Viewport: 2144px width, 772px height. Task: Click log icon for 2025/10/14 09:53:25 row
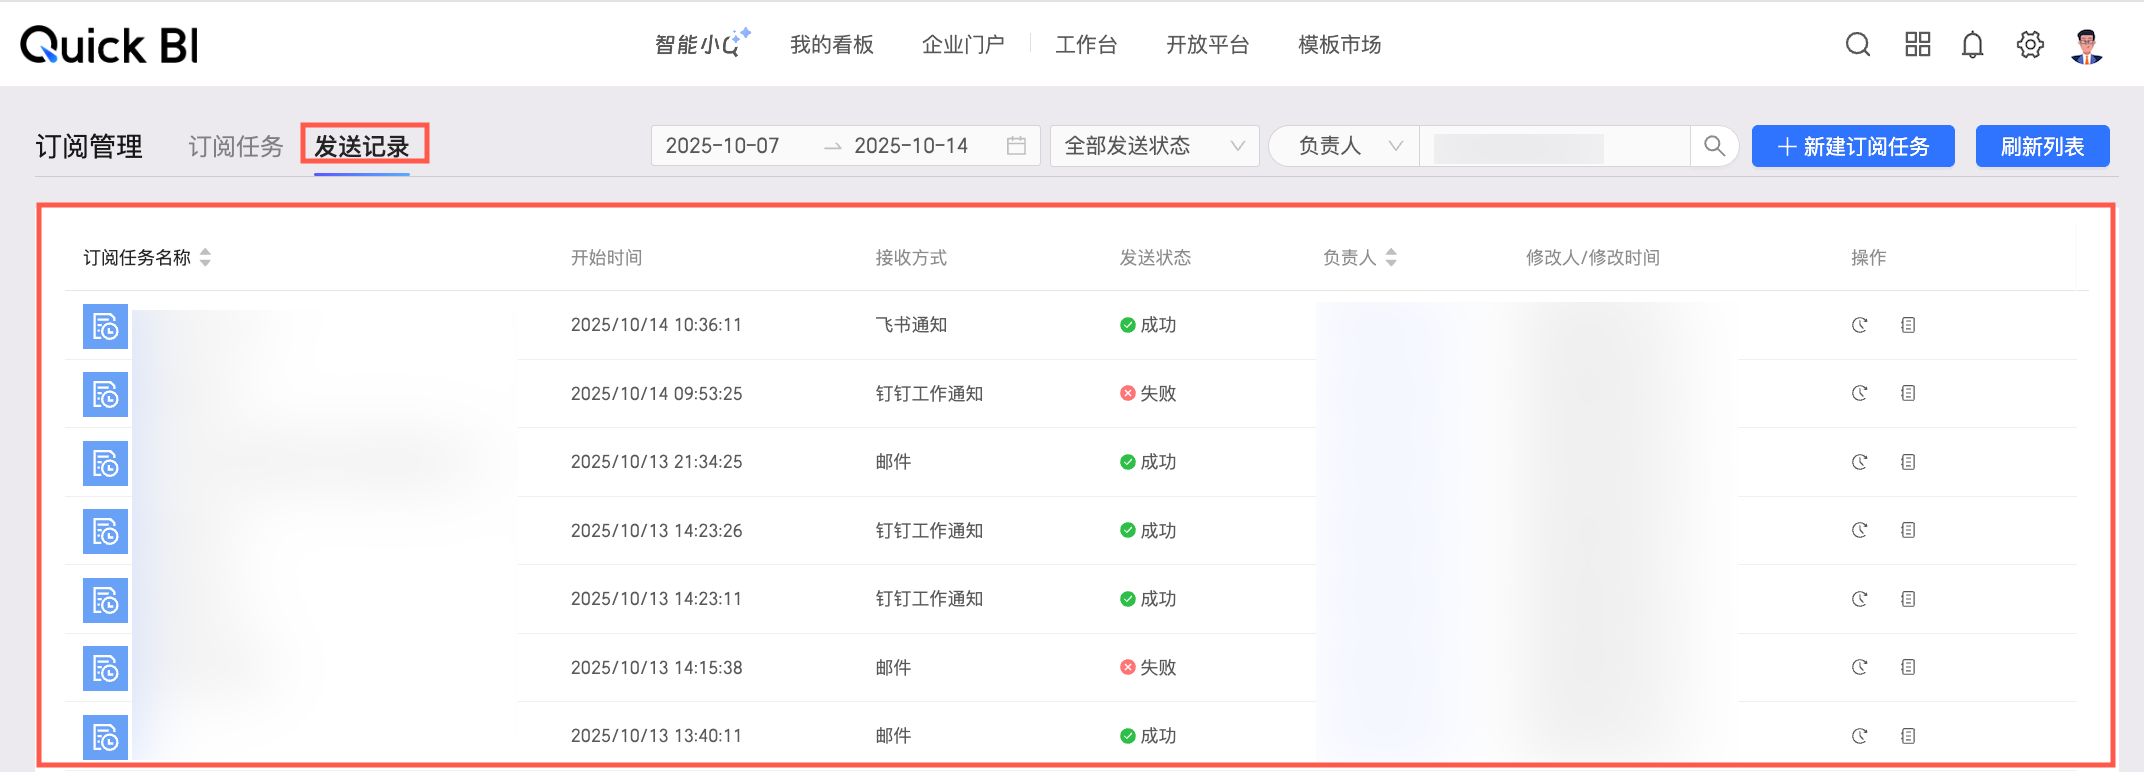(x=1908, y=393)
